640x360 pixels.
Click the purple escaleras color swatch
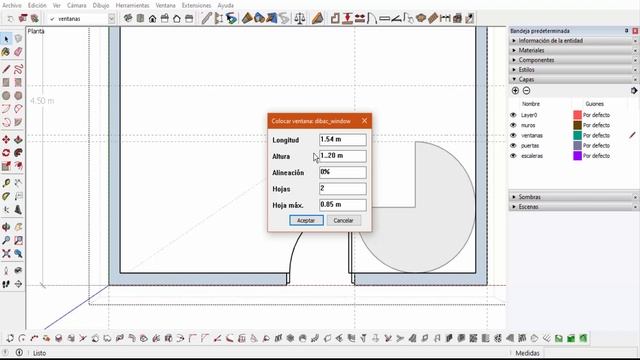click(577, 156)
